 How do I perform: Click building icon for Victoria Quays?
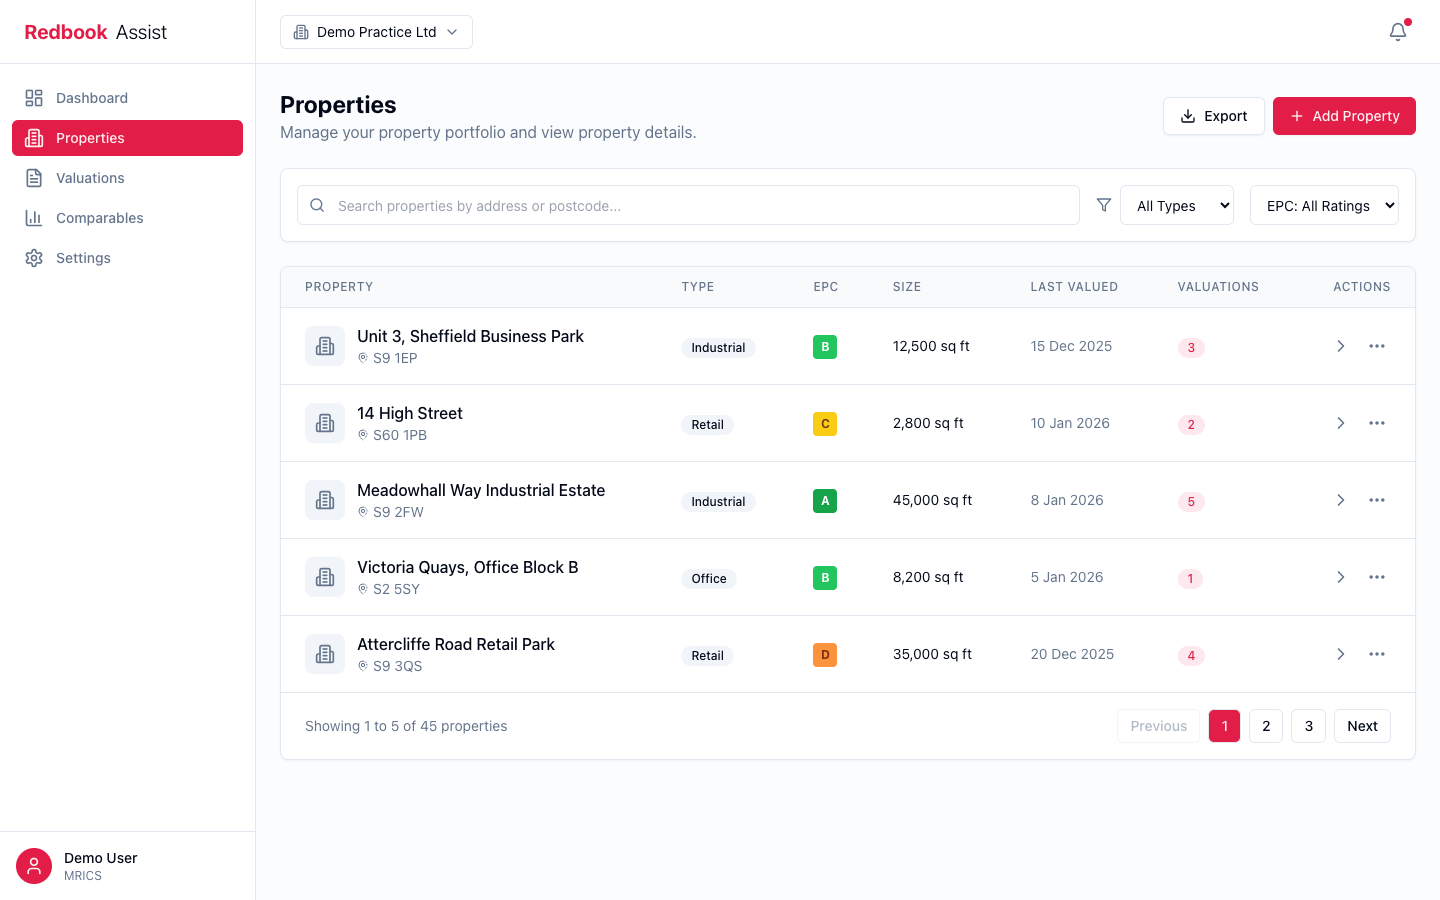pos(325,577)
